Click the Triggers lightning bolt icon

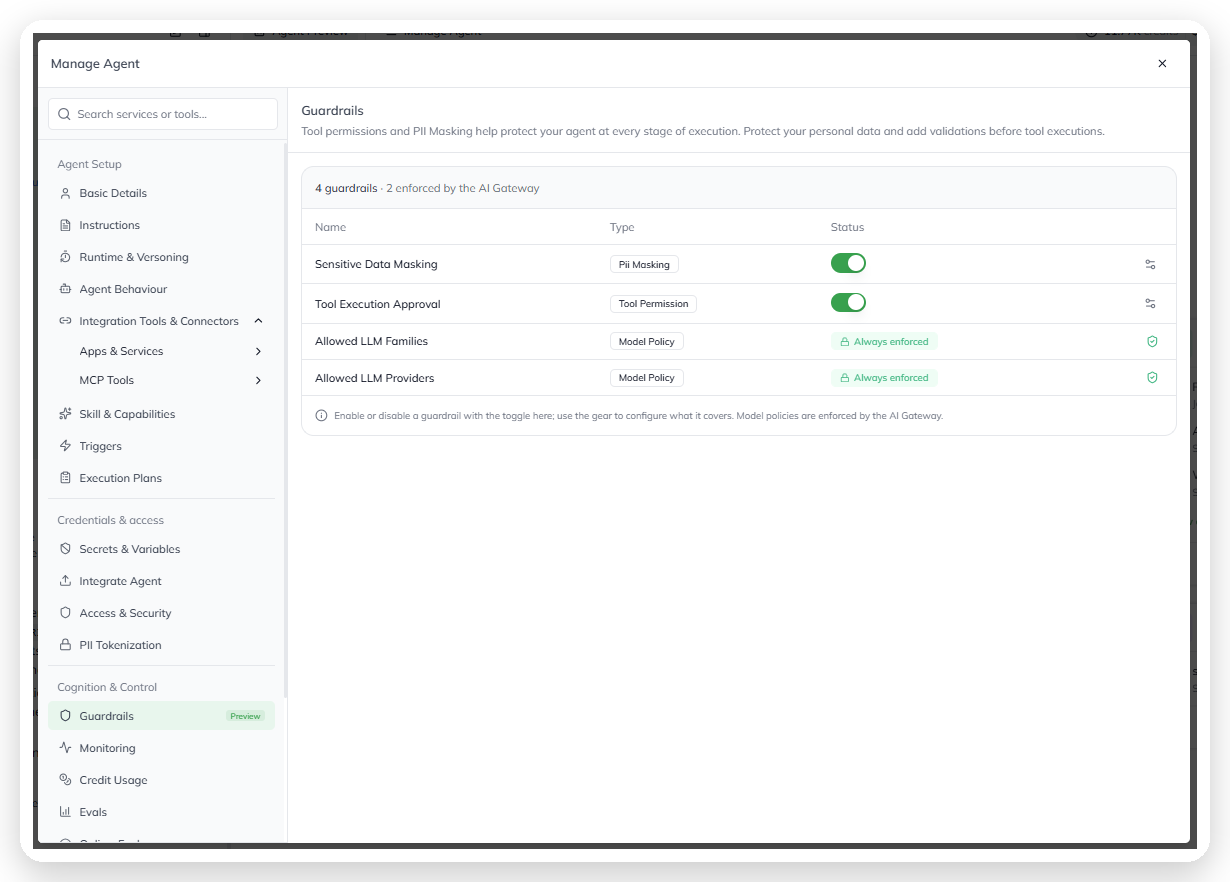tap(65, 446)
